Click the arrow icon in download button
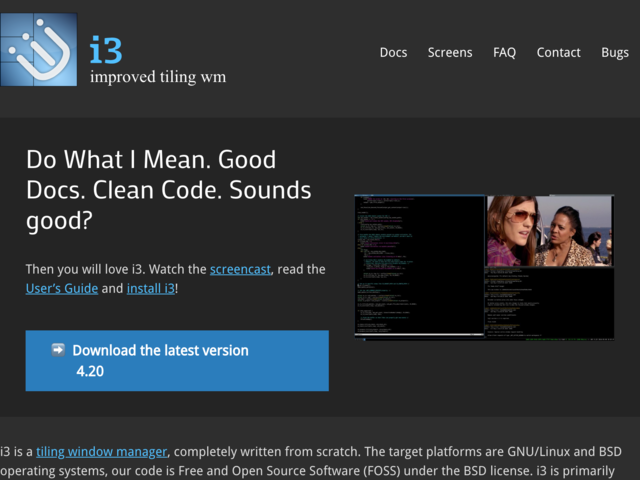Image resolution: width=640 pixels, height=480 pixels. [58, 350]
